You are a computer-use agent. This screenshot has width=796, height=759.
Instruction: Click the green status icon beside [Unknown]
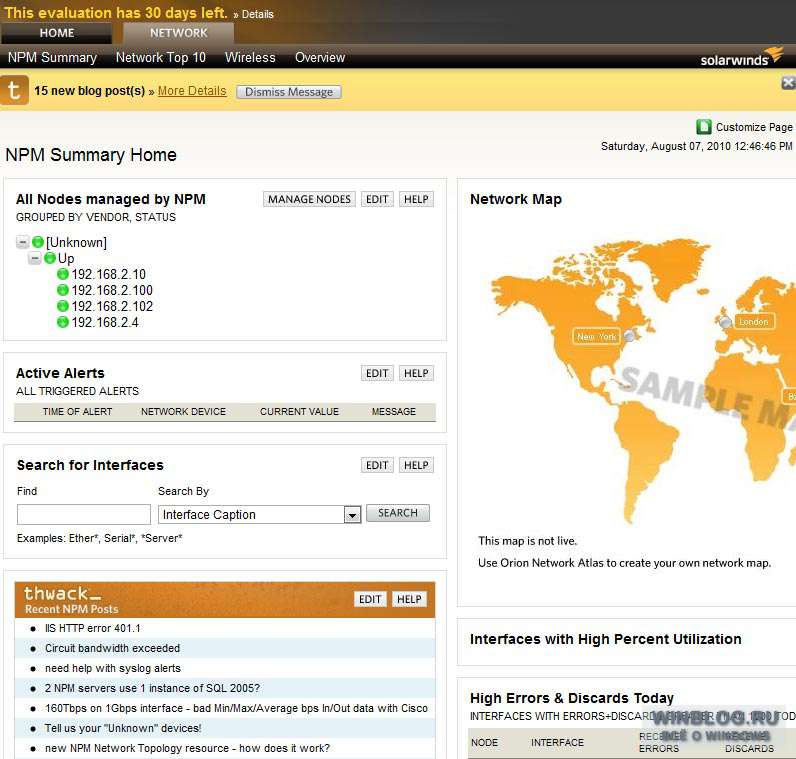(x=38, y=242)
